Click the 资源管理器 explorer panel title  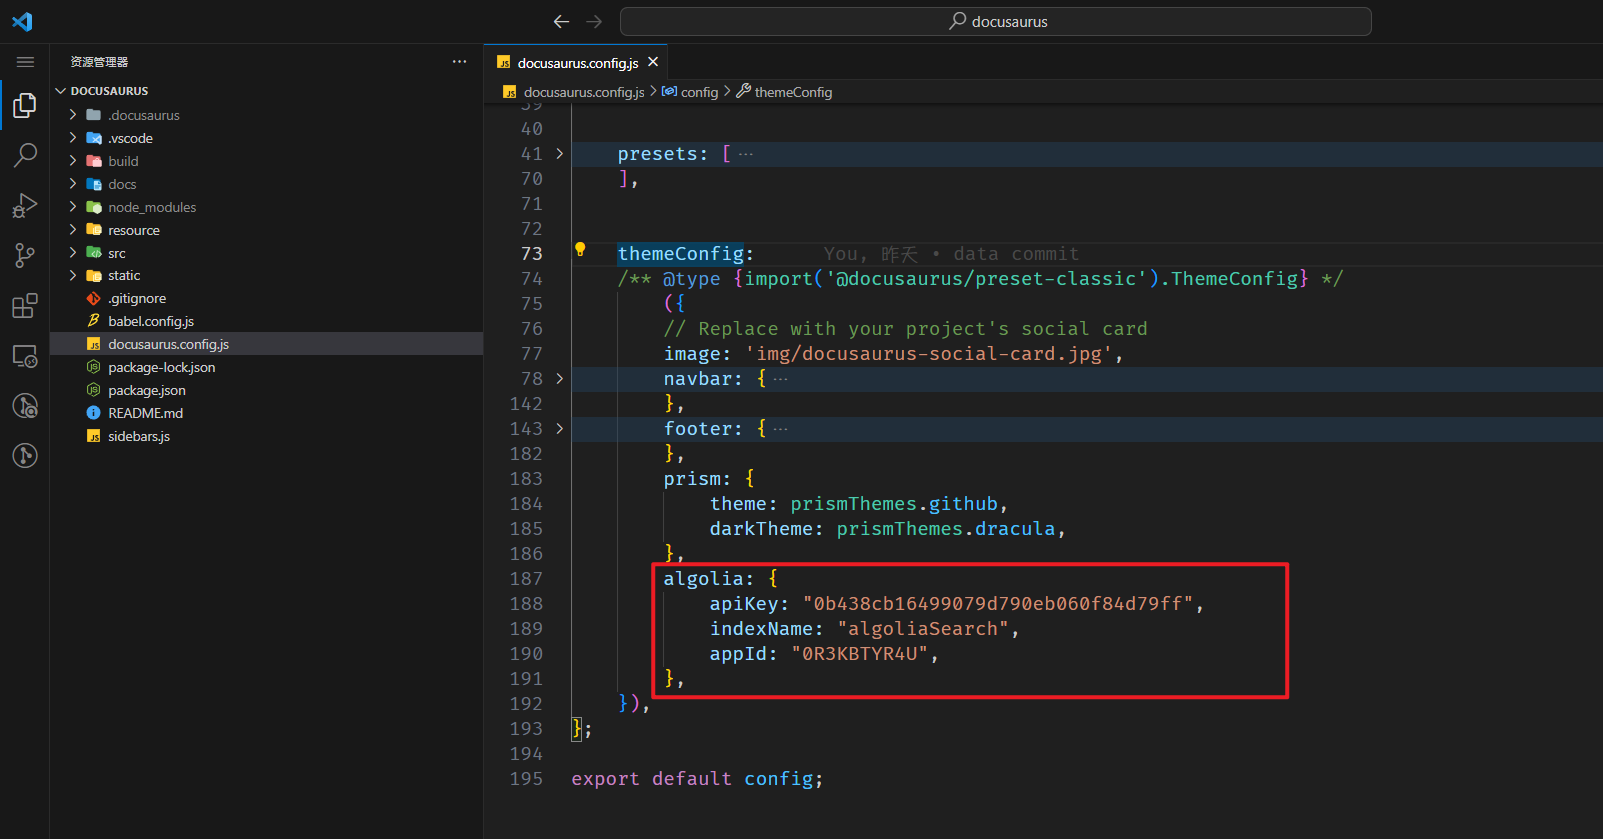point(99,62)
